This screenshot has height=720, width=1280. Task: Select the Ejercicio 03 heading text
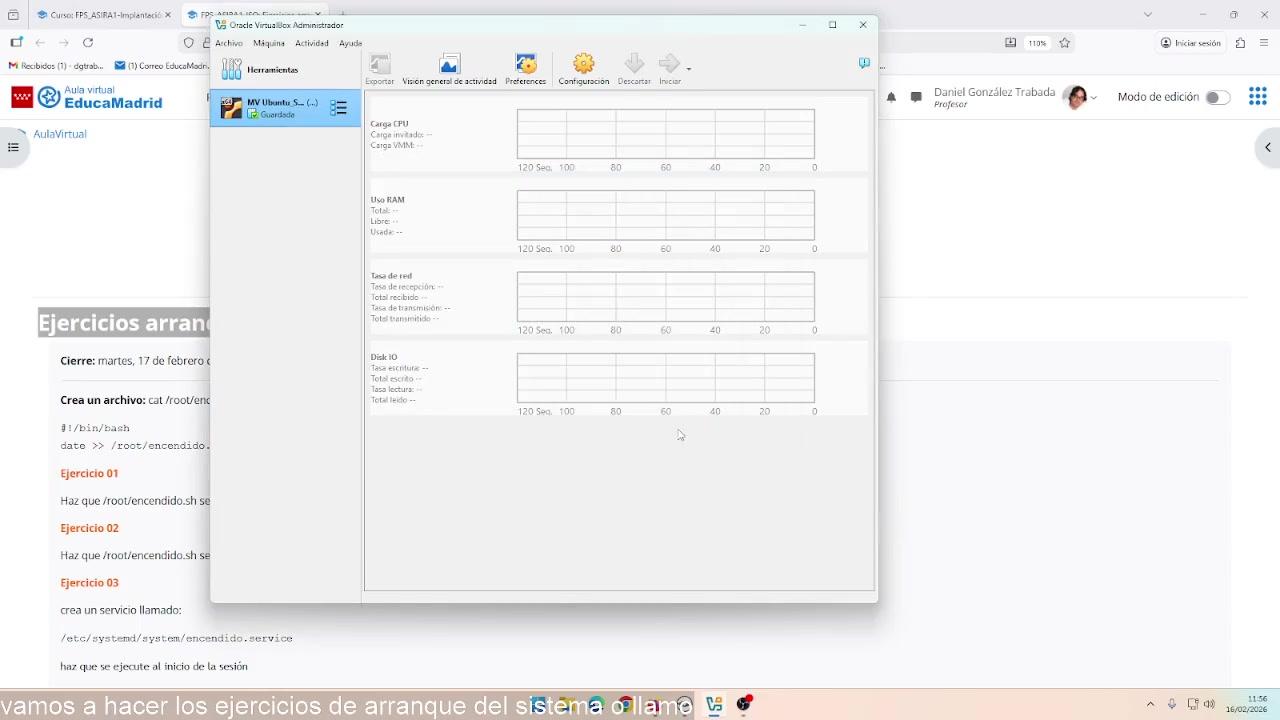(x=89, y=583)
